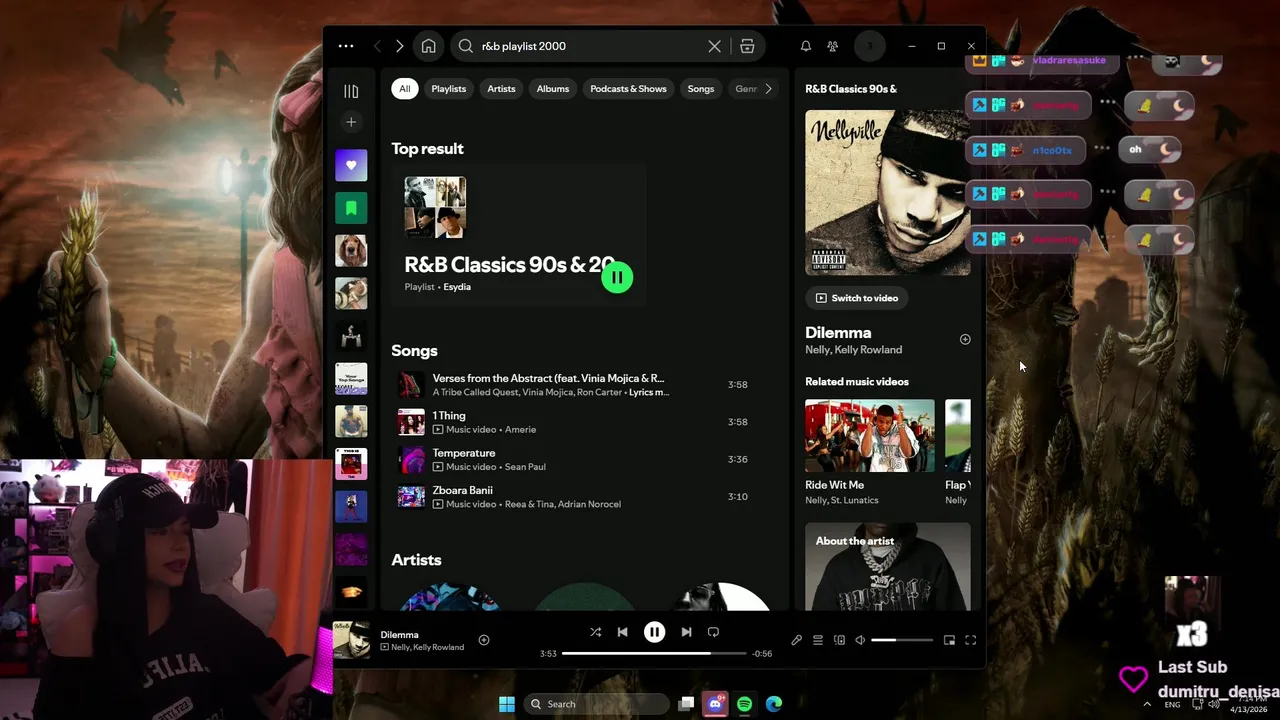Open Your Episodes green bookmark tile
This screenshot has height=720, width=1280.
[x=351, y=208]
